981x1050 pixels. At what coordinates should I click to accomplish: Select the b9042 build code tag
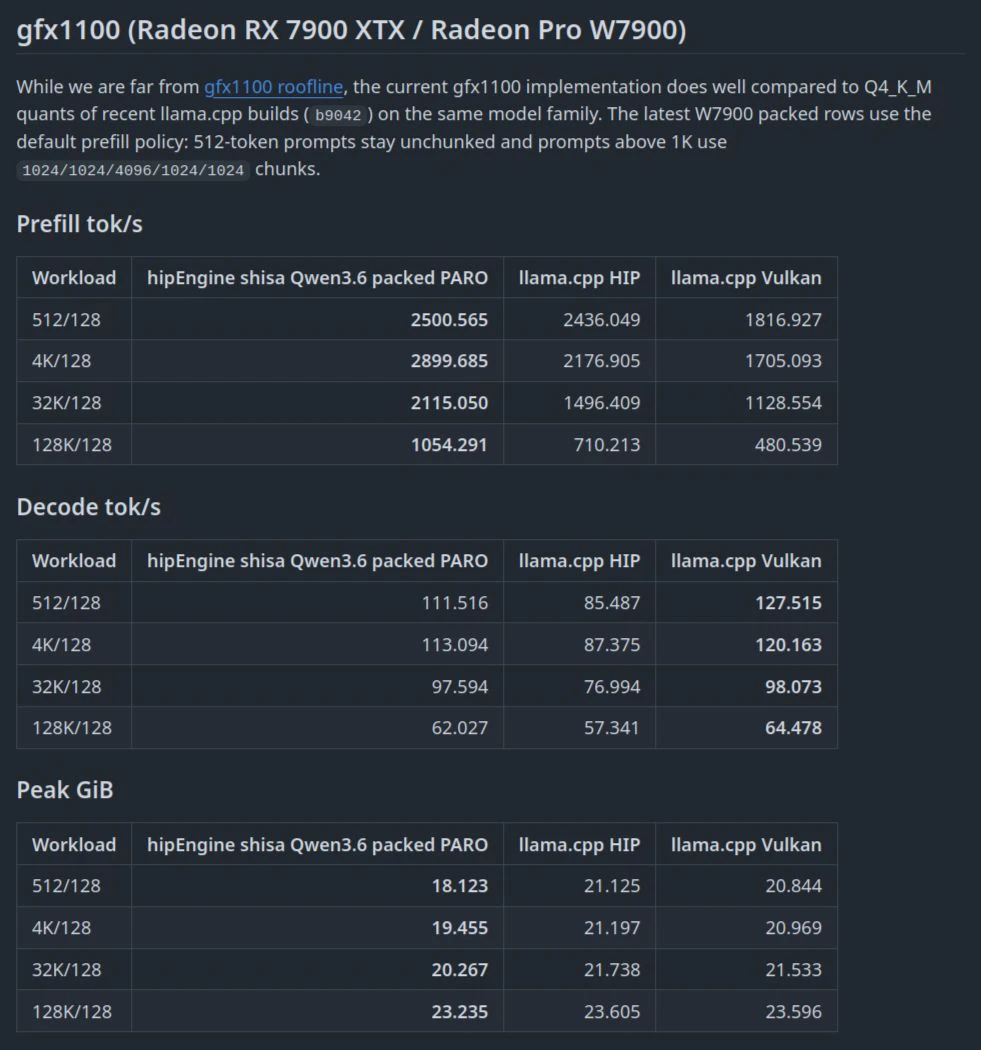pos(337,115)
